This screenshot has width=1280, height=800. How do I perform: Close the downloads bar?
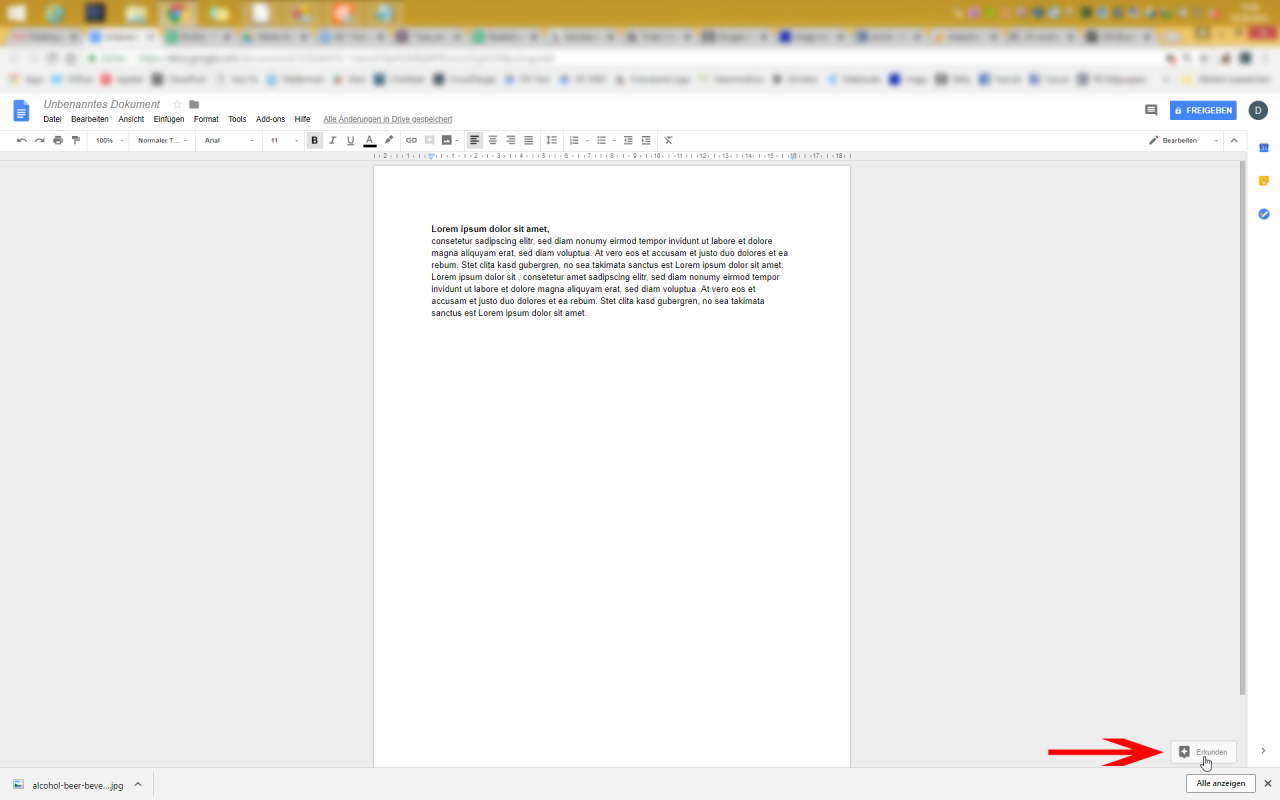[x=1268, y=784]
